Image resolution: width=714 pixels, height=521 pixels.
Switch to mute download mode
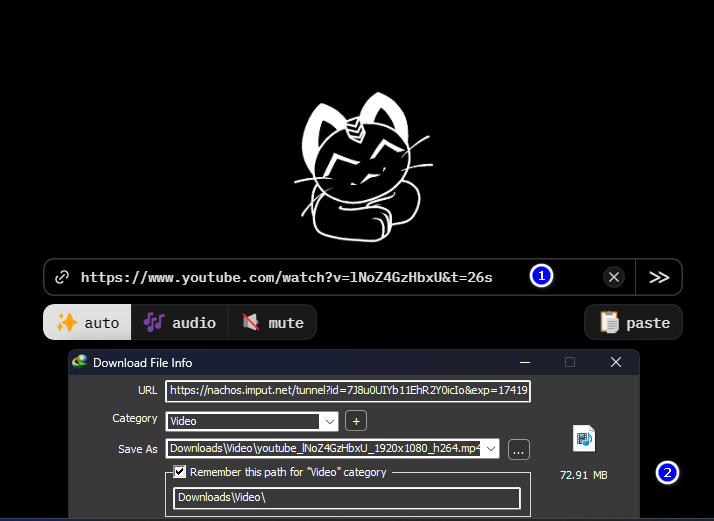pos(272,322)
